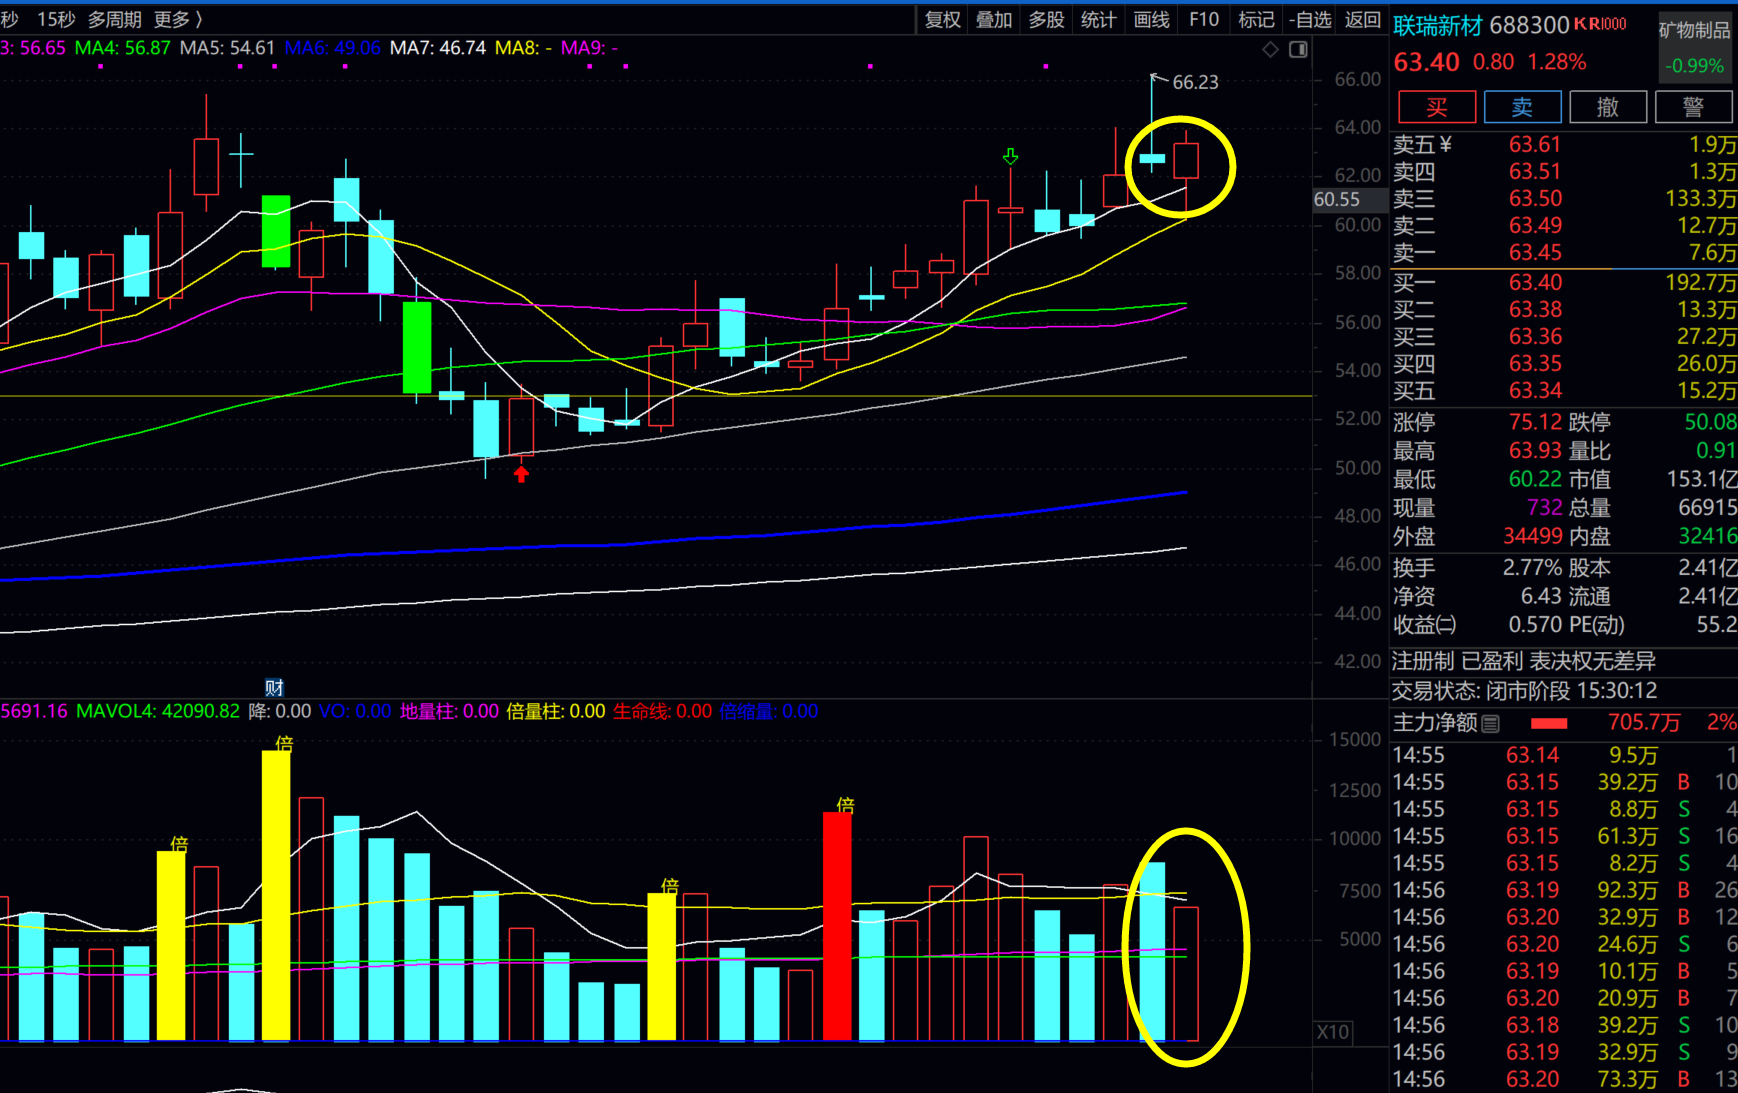Open the 多周期 period selector

click(114, 19)
